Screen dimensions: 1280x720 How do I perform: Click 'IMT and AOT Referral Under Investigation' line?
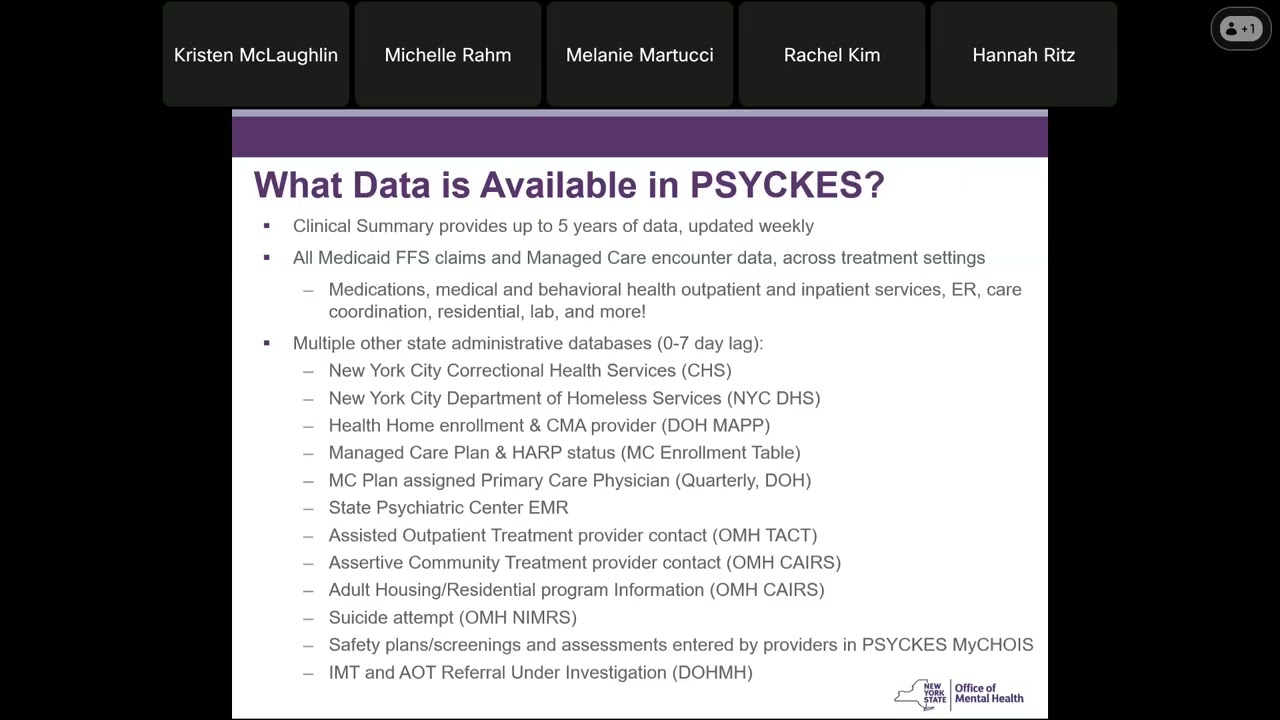[x=541, y=673]
